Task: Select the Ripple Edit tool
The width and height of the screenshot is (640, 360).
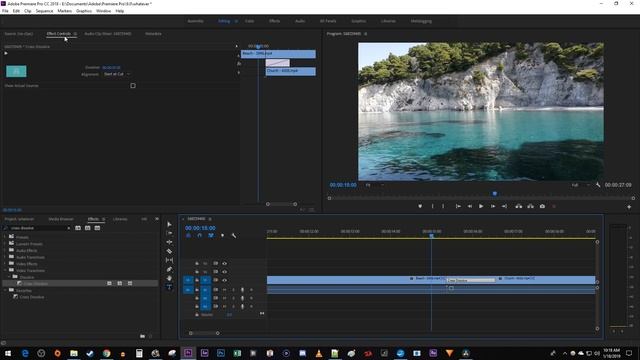Action: (x=169, y=242)
